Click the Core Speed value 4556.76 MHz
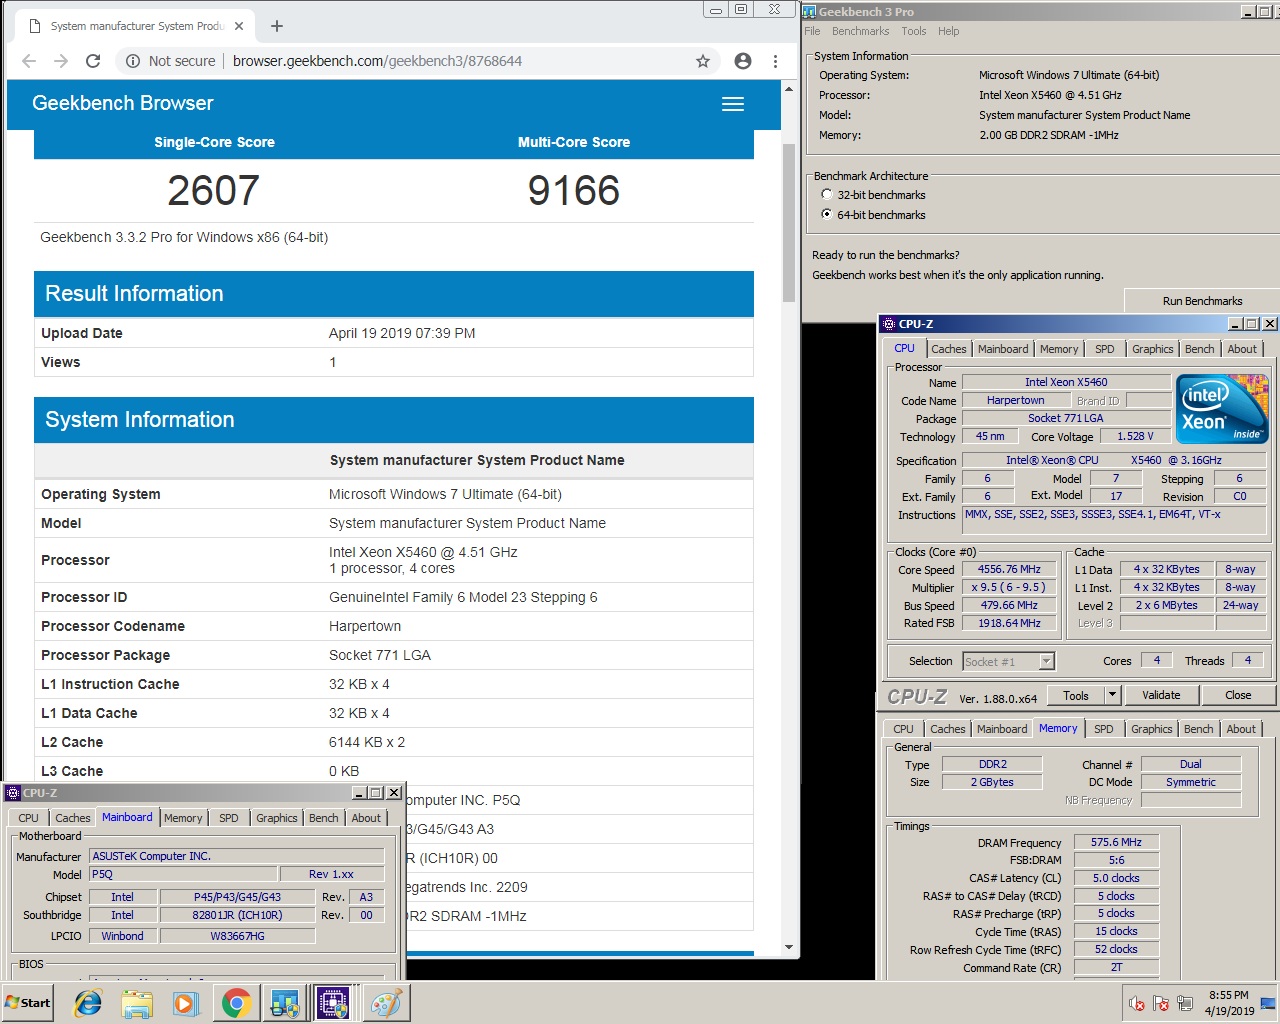The width and height of the screenshot is (1280, 1024). click(1009, 569)
